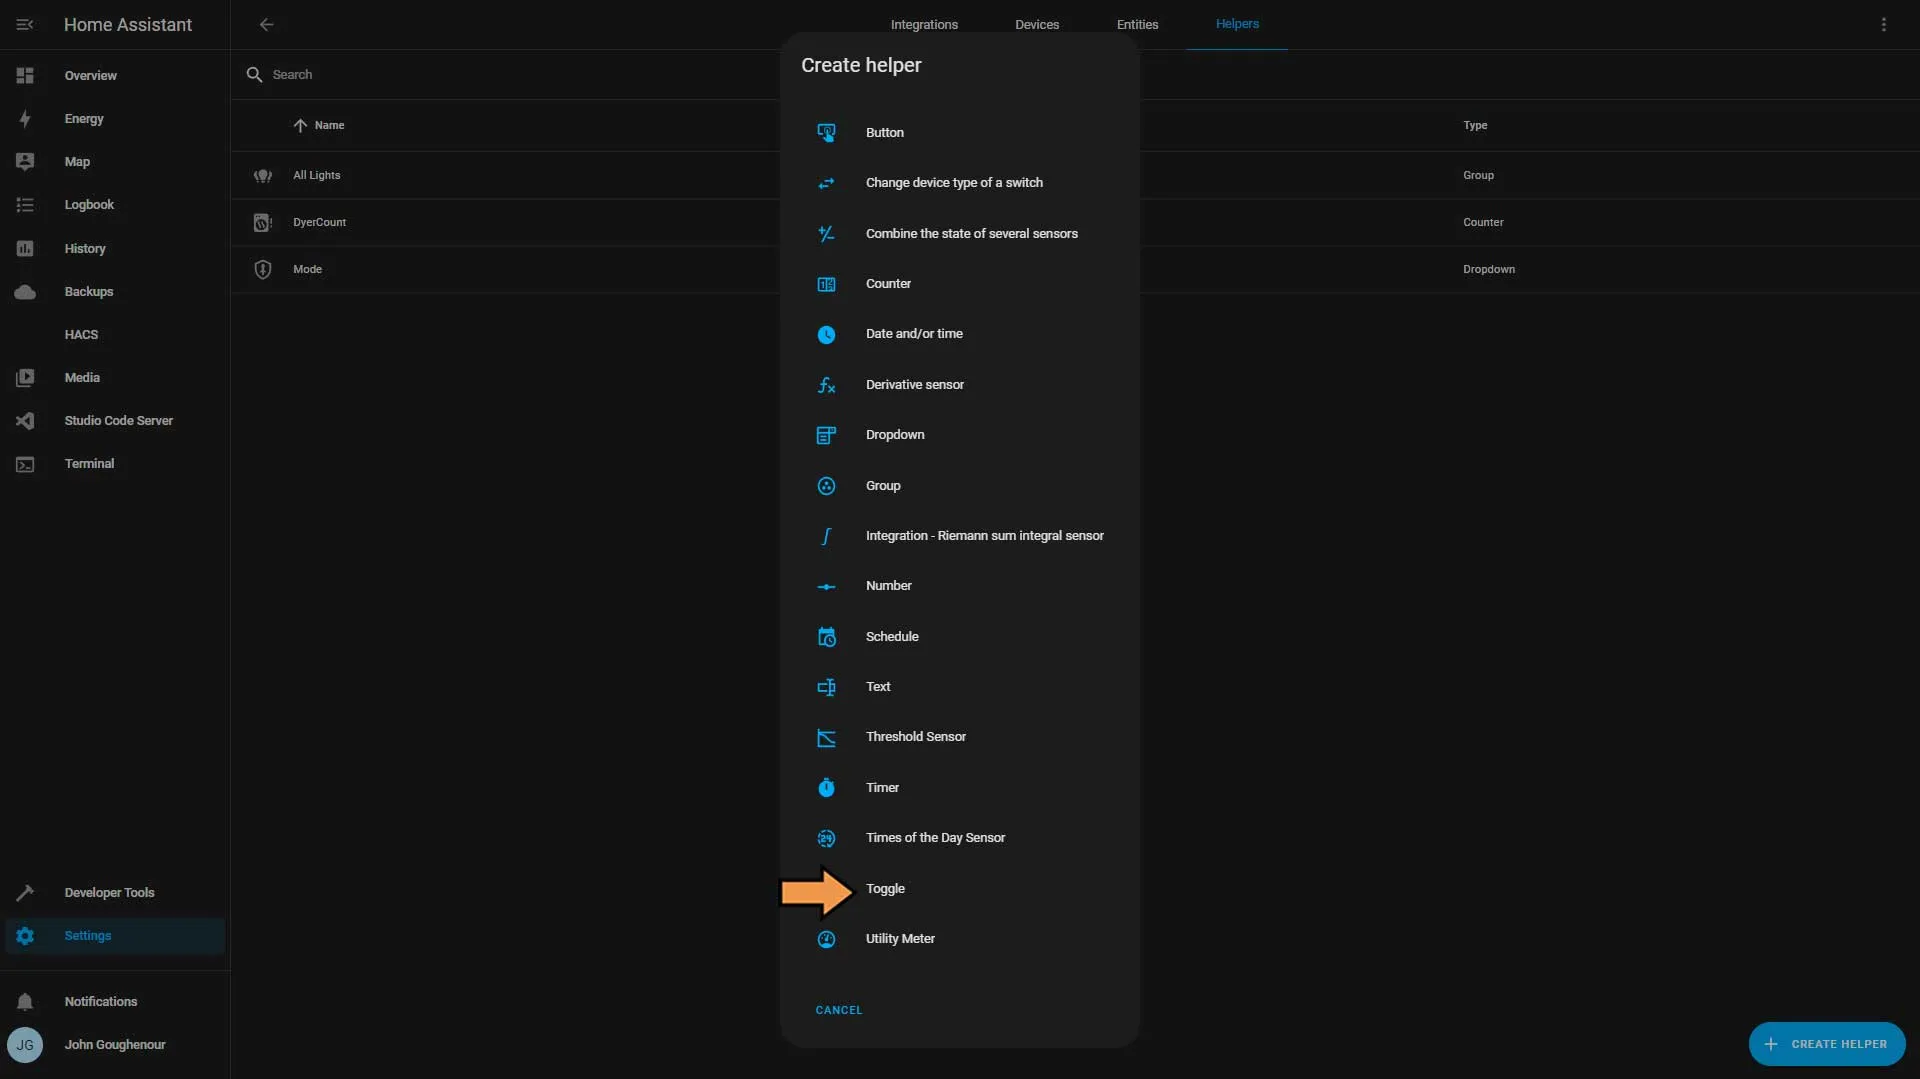Click the Type column header

click(1475, 126)
